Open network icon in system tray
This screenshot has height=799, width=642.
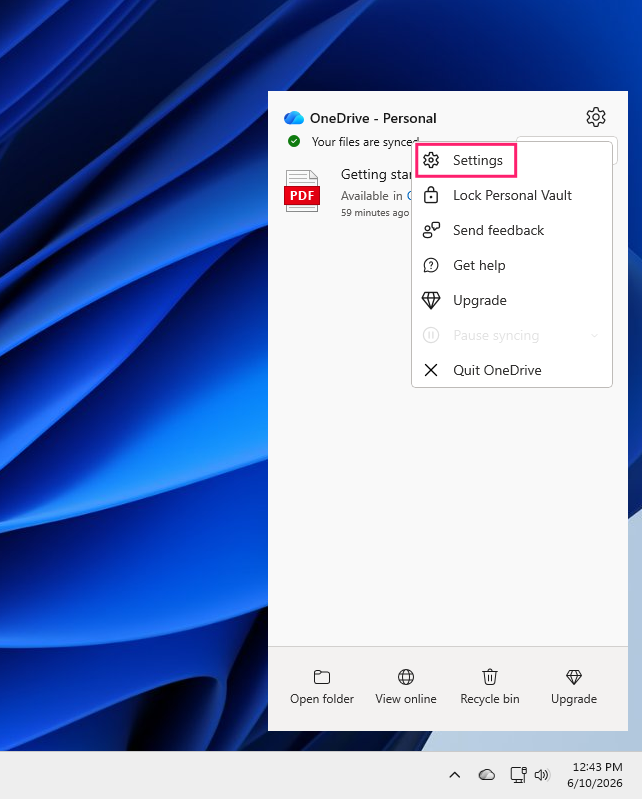click(x=519, y=775)
